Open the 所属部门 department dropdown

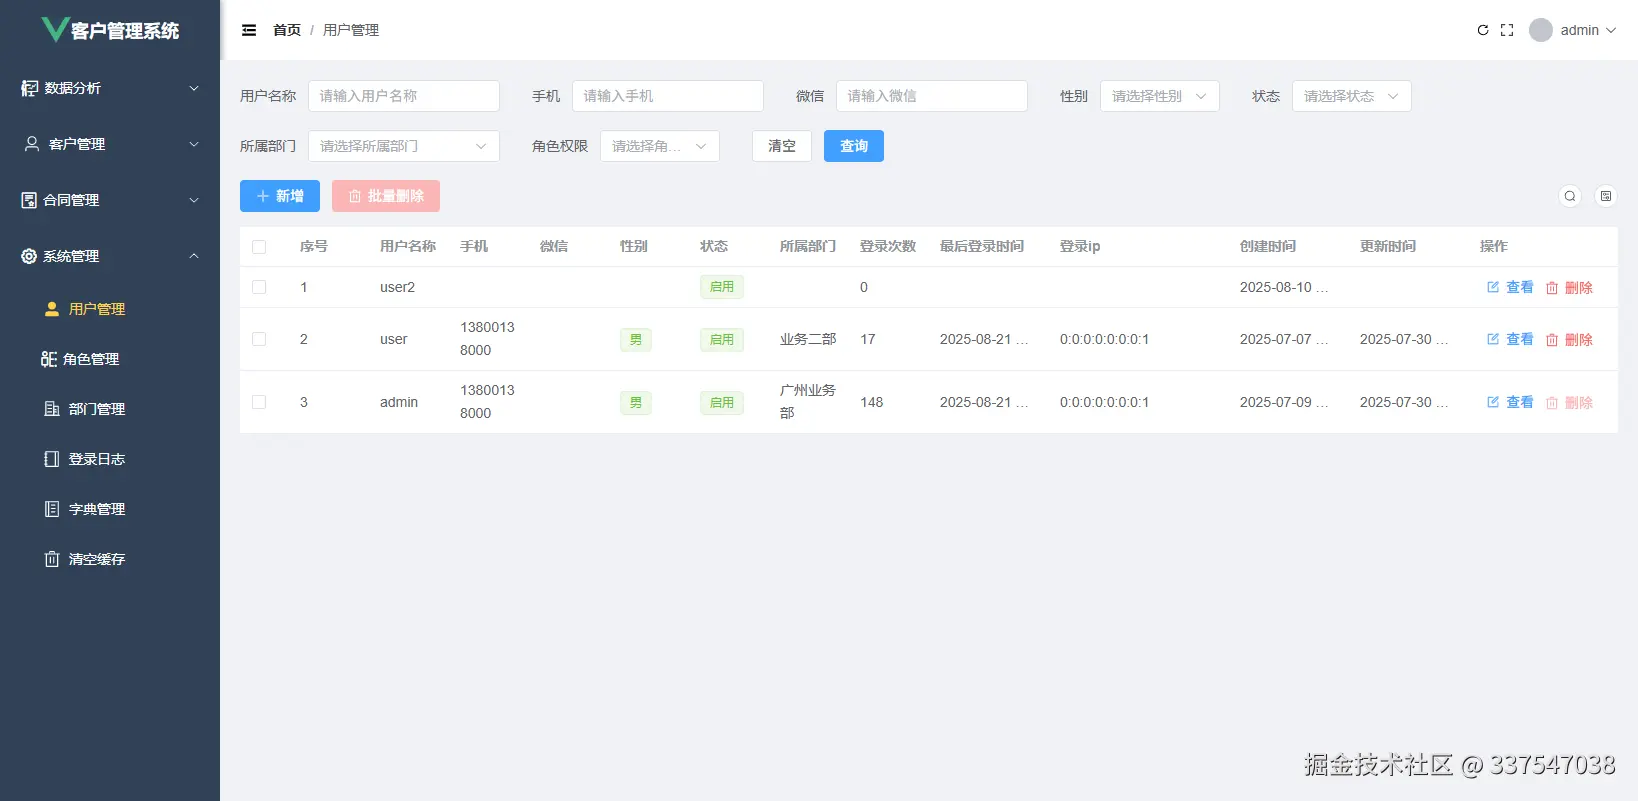[404, 146]
